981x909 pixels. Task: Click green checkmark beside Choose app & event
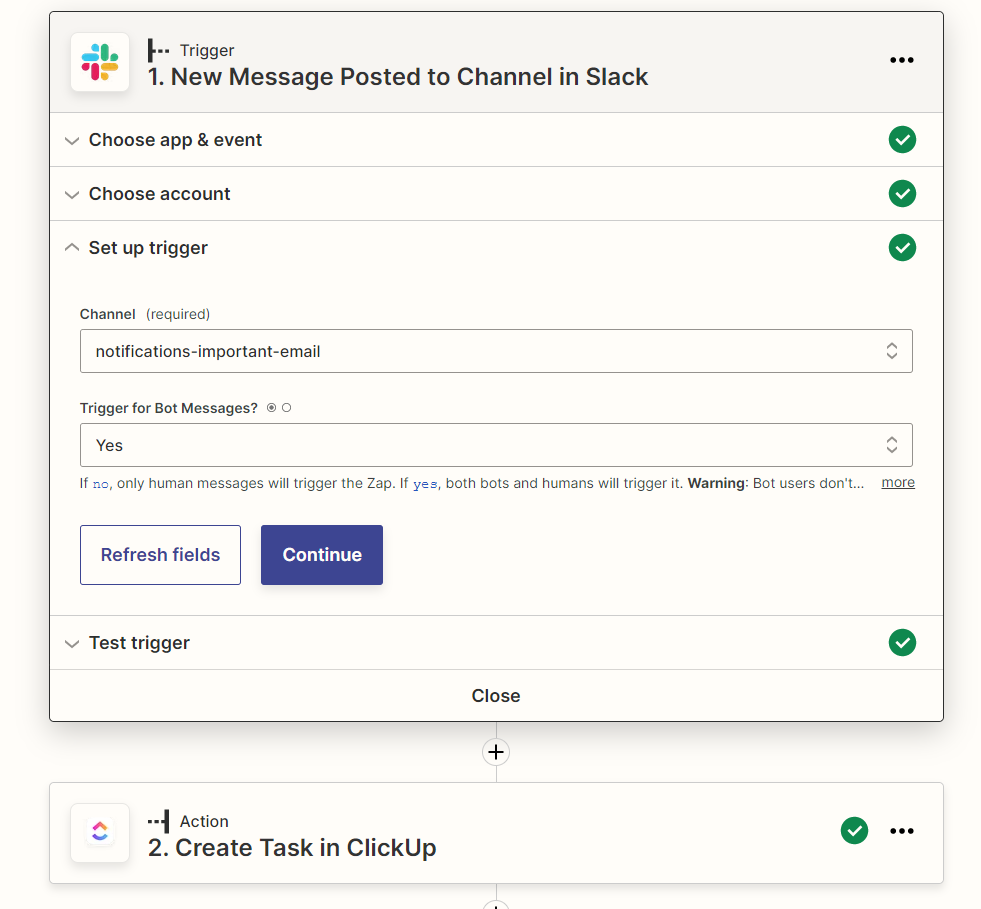click(902, 140)
